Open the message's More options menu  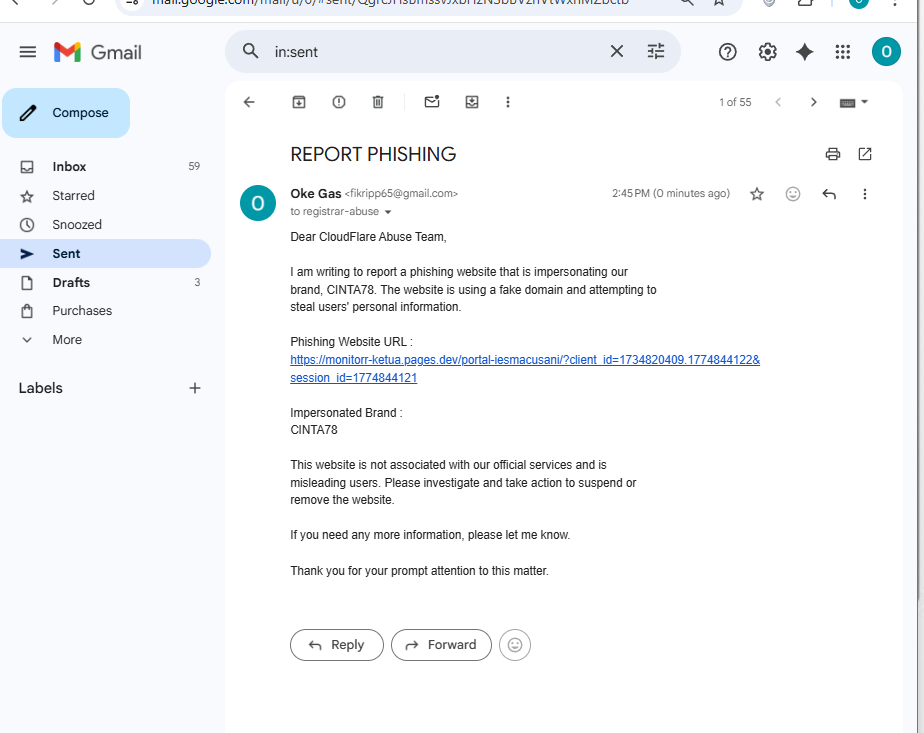tap(864, 194)
